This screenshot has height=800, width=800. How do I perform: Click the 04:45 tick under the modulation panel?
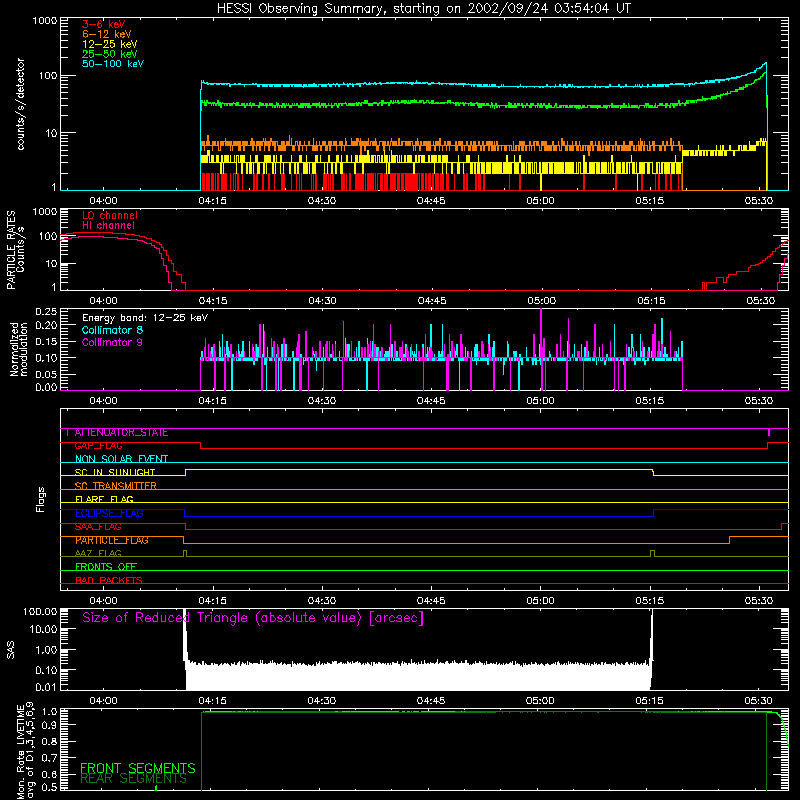pos(431,401)
